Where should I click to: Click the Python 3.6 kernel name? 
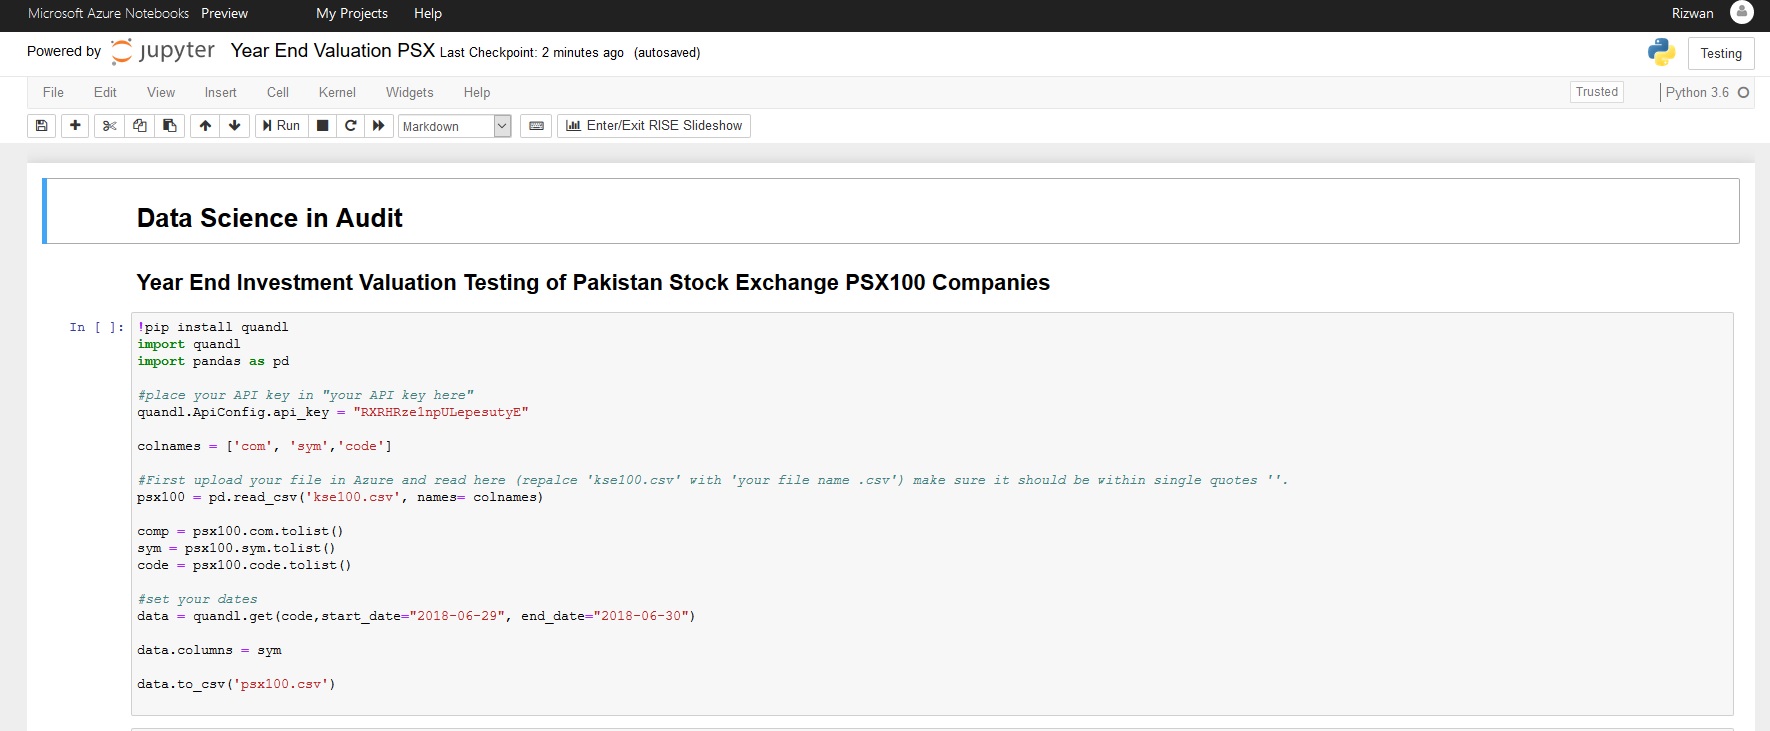coord(1697,92)
